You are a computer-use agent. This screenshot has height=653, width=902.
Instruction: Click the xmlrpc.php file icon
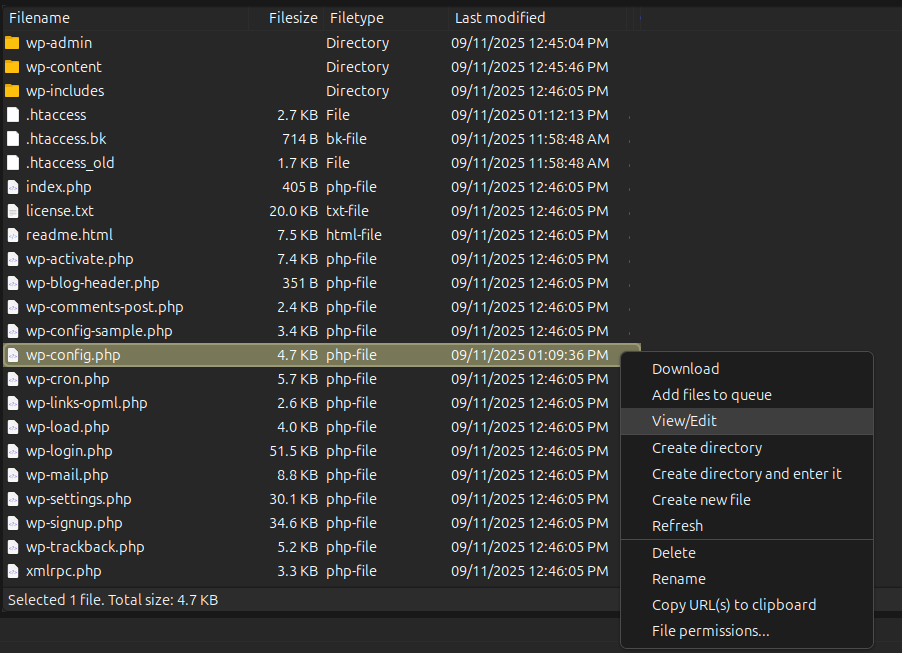(x=13, y=571)
